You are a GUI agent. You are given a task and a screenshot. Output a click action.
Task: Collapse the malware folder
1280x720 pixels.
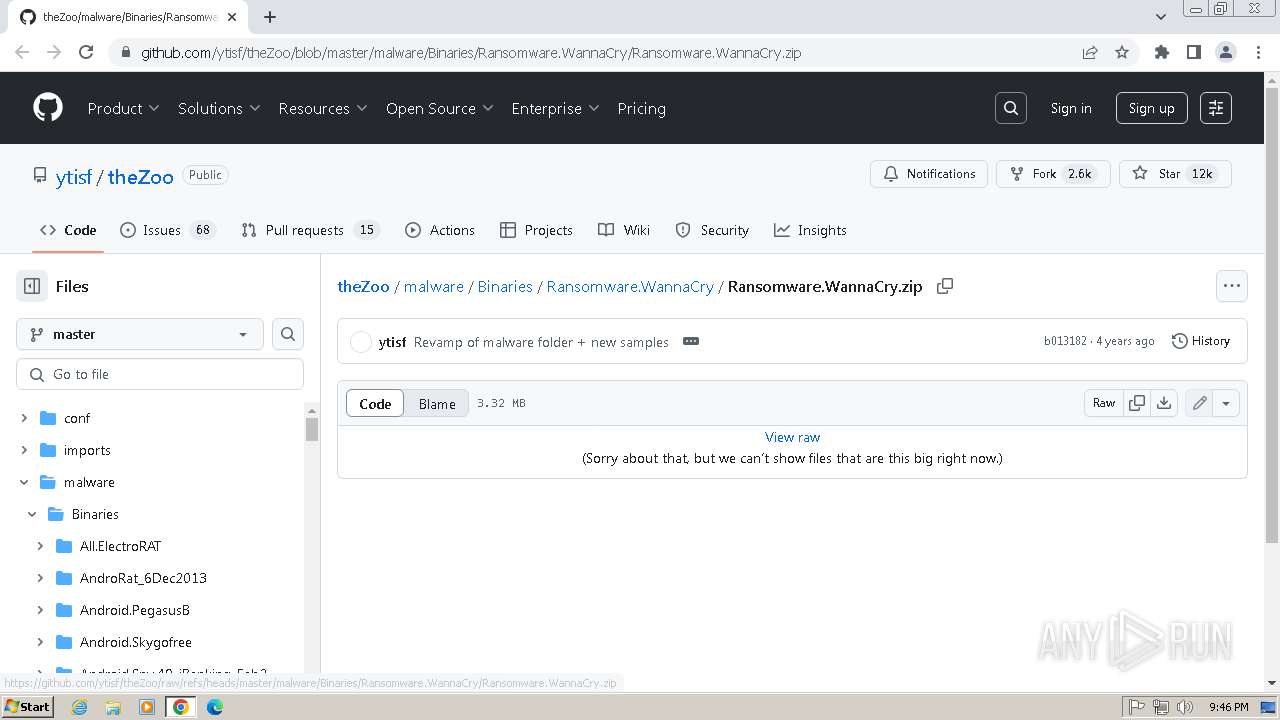24,482
